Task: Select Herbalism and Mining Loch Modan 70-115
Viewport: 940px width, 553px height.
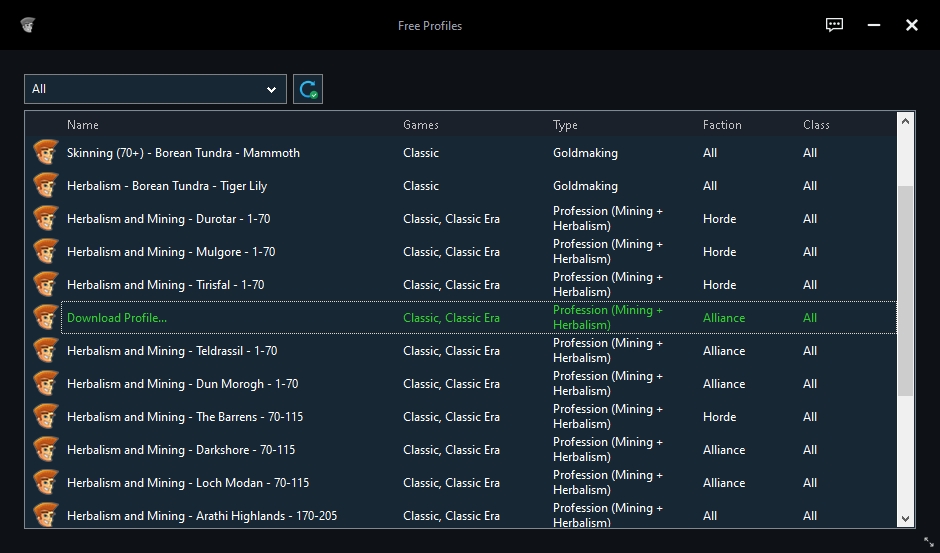Action: coord(188,483)
